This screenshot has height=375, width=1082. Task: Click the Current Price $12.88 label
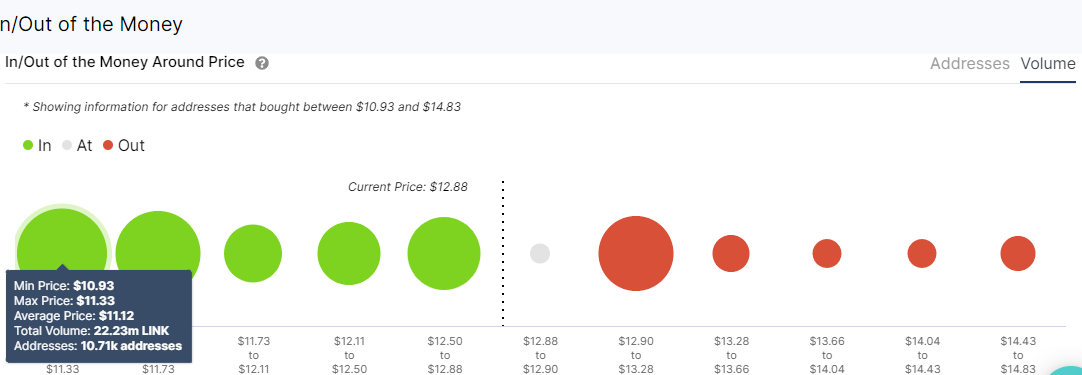[408, 186]
